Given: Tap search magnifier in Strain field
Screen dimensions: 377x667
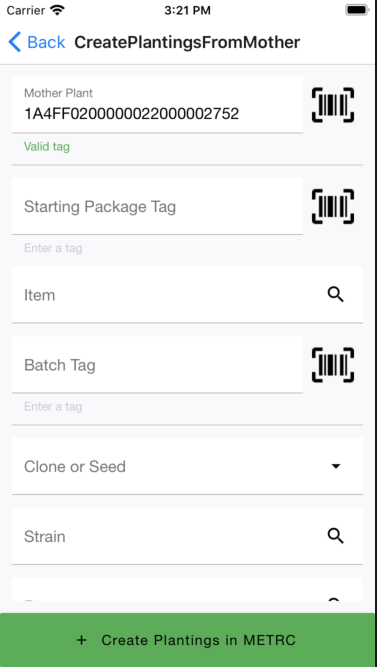Looking at the screenshot, I should pyautogui.click(x=335, y=536).
